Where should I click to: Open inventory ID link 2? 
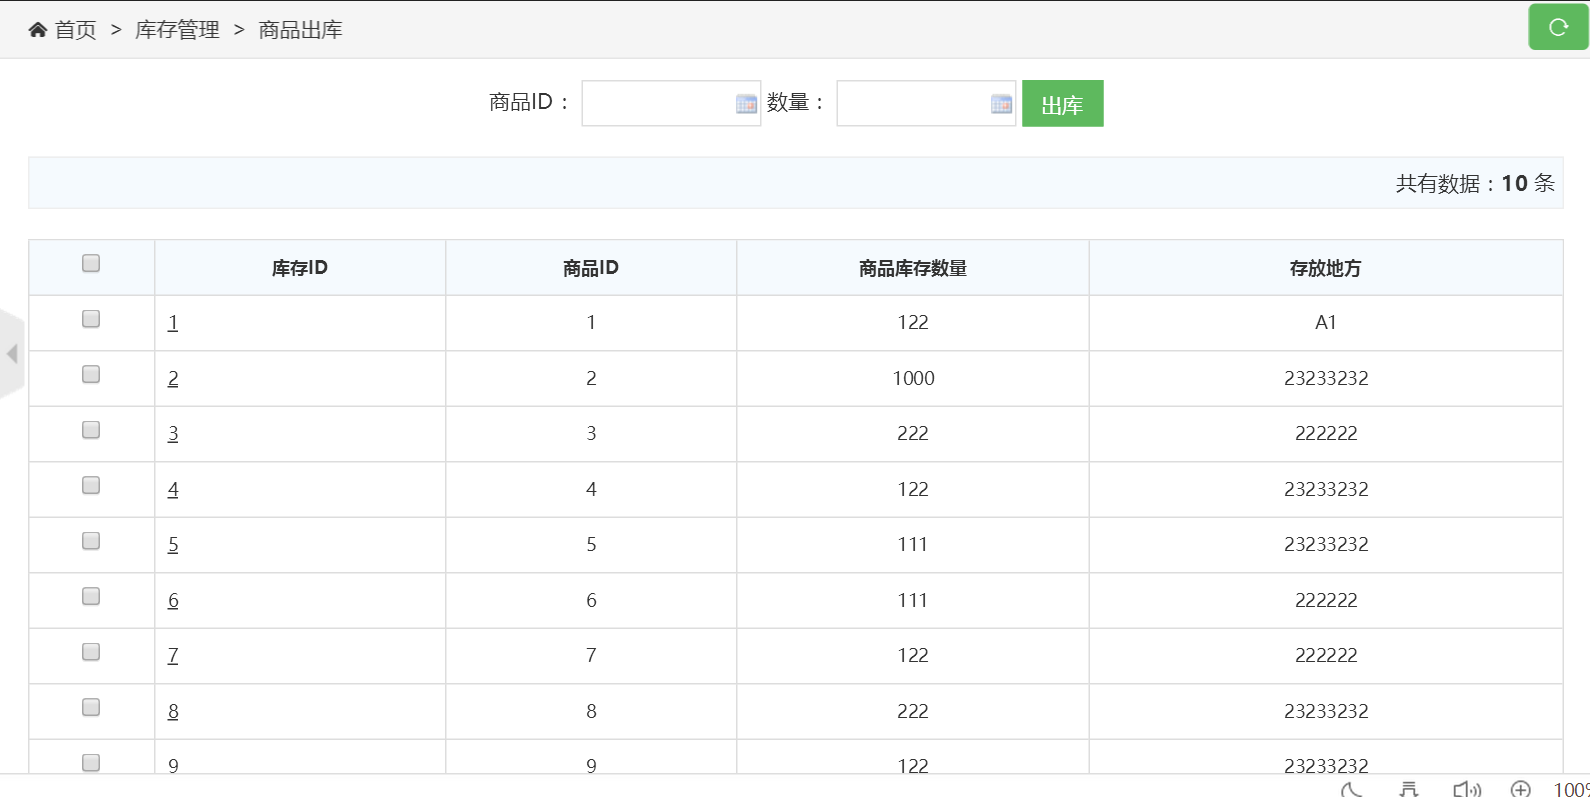pos(173,379)
